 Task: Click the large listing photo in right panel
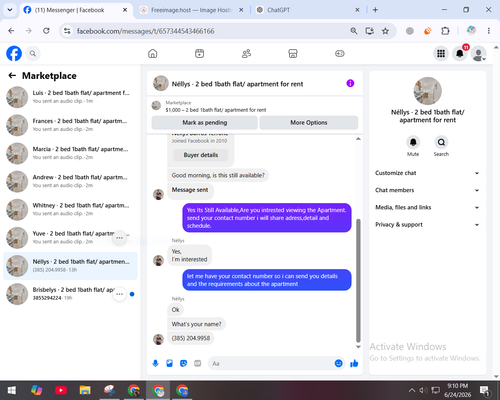coord(427,91)
